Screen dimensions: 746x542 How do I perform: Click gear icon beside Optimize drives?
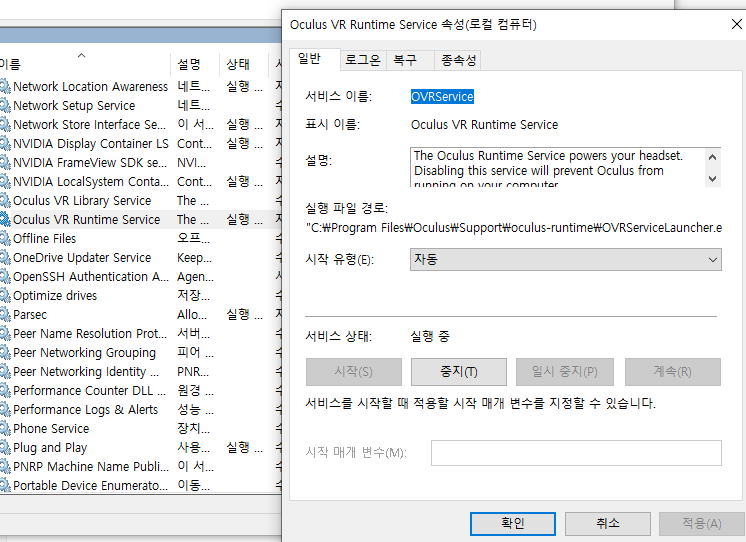click(5, 296)
